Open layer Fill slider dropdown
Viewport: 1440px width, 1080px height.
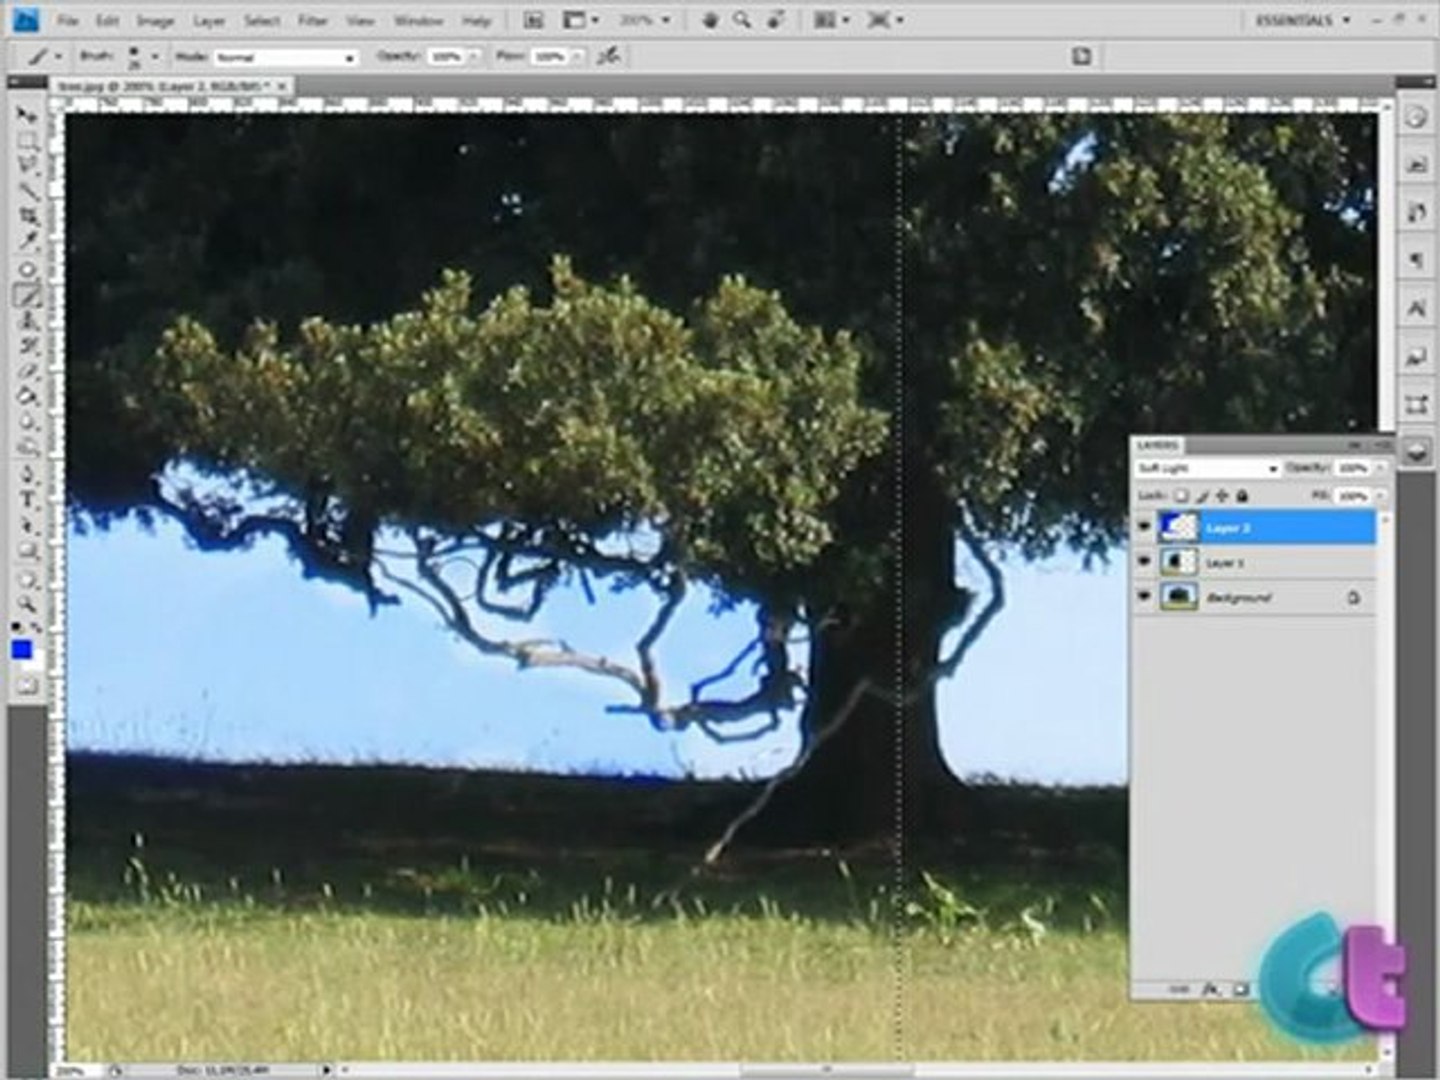(1381, 495)
